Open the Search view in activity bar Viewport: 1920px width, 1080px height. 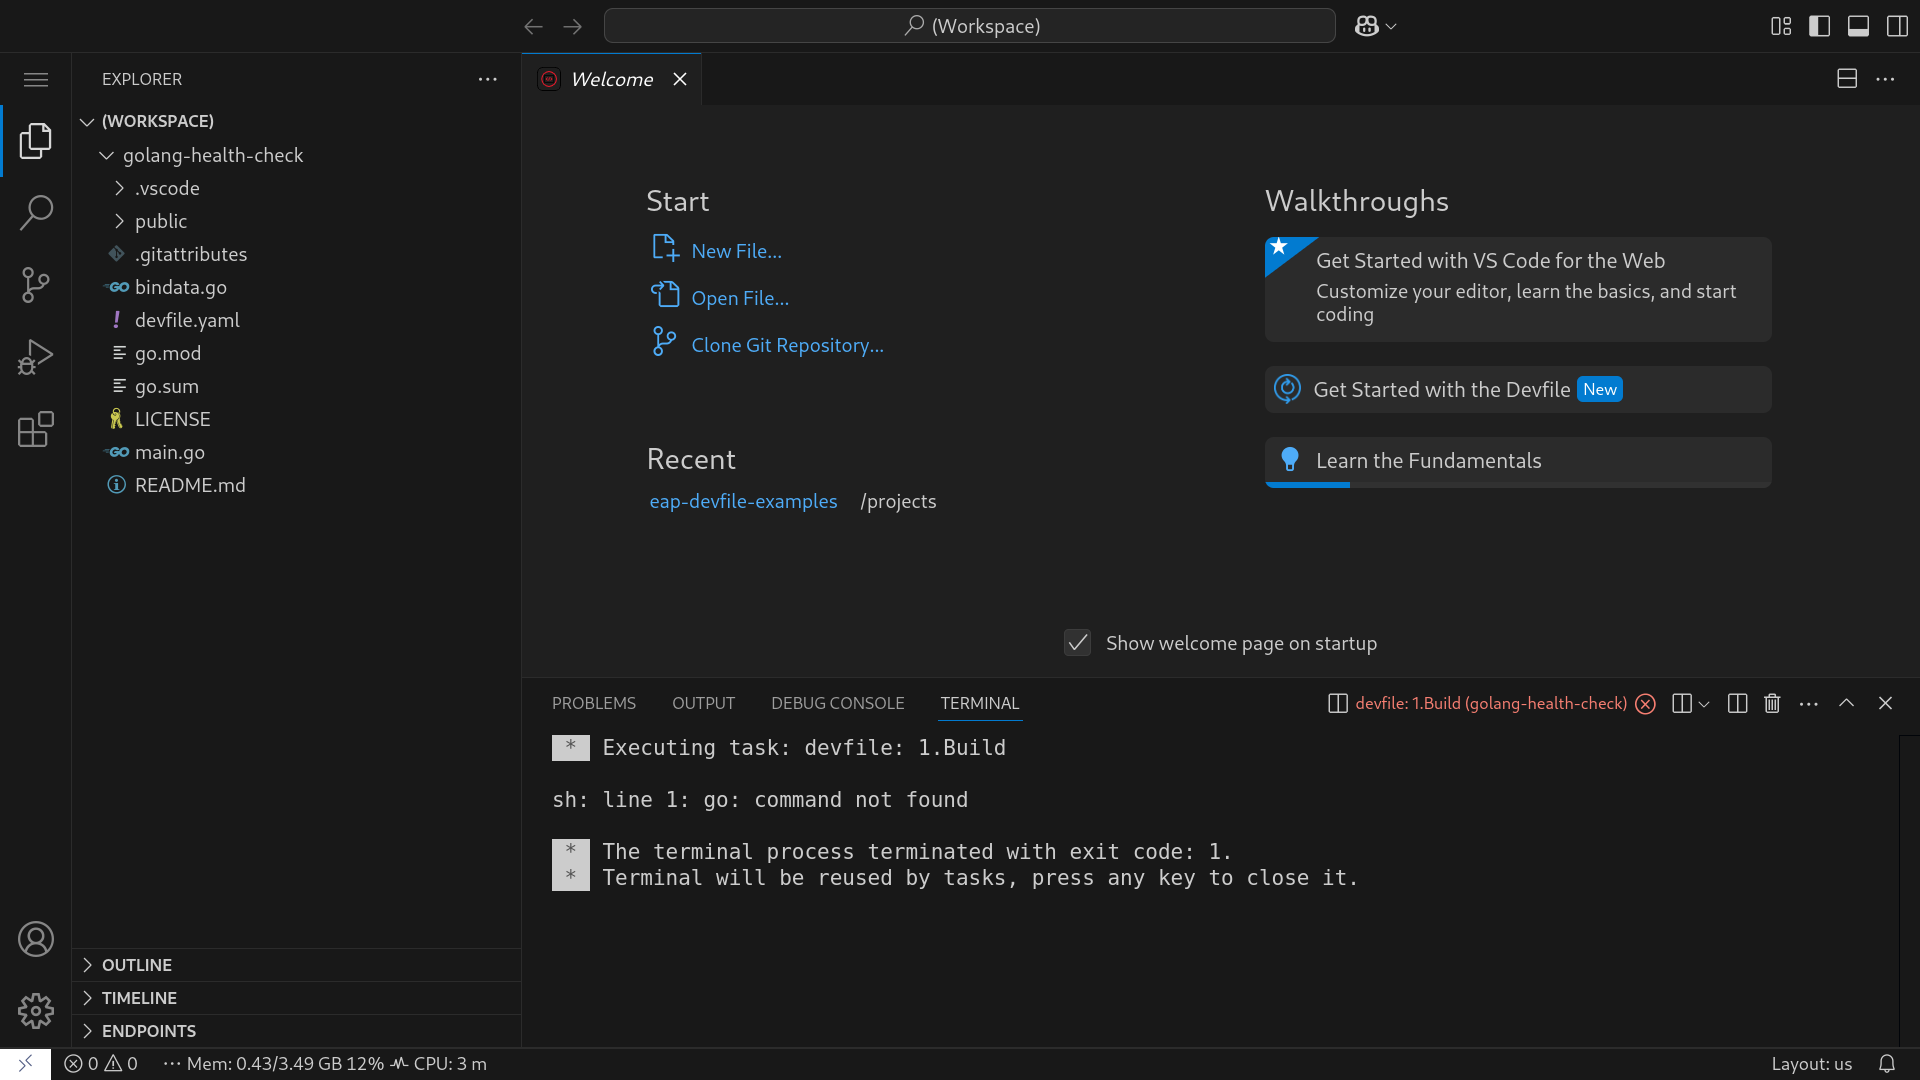click(x=36, y=212)
